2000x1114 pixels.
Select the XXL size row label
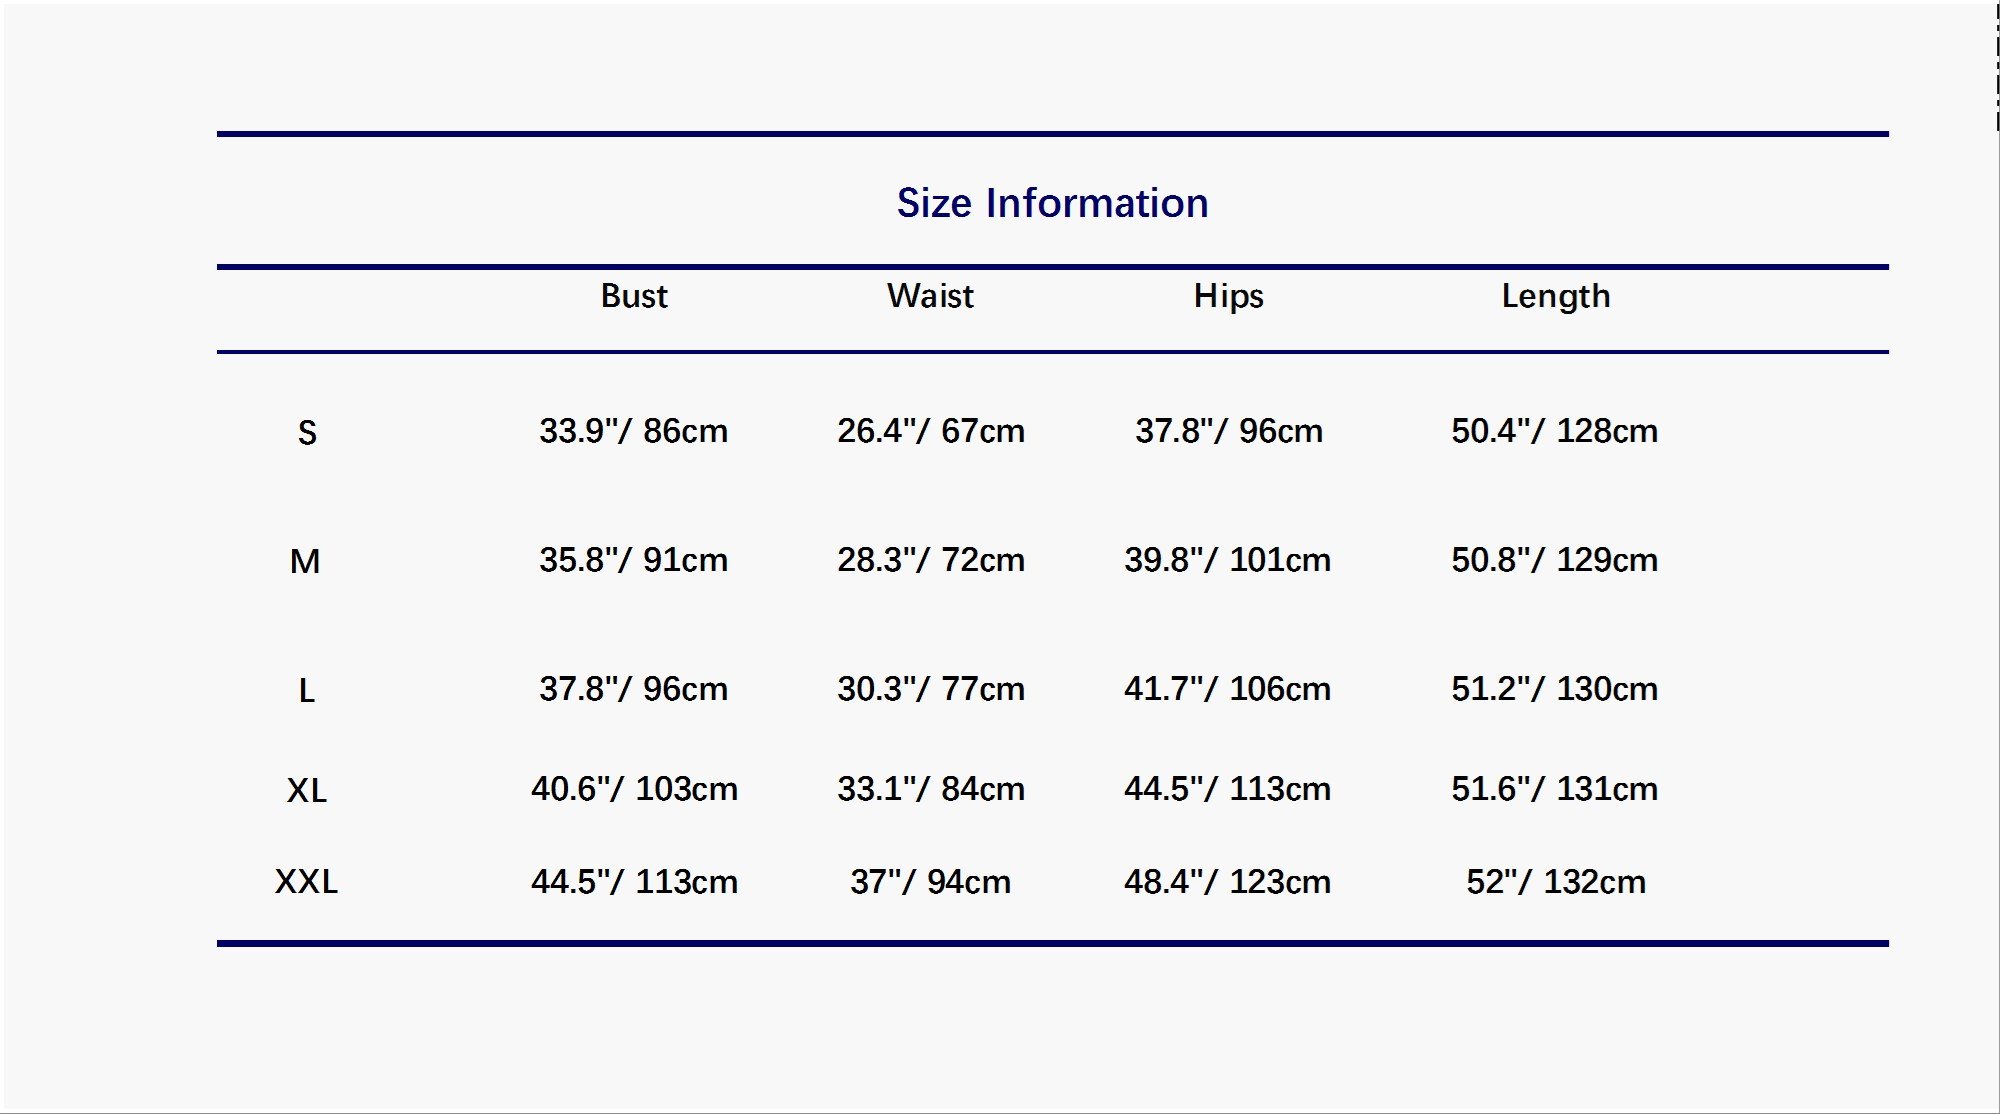[x=306, y=882]
